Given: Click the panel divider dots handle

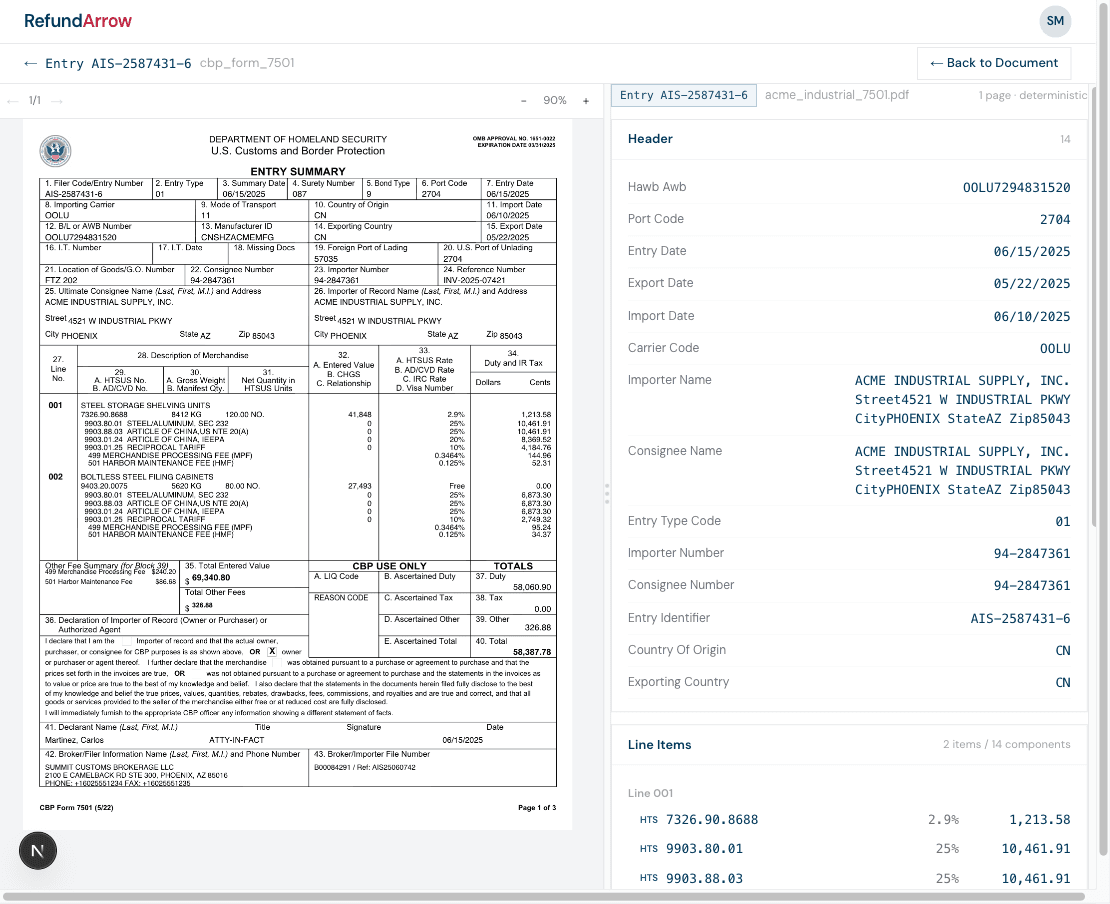Looking at the screenshot, I should point(607,494).
